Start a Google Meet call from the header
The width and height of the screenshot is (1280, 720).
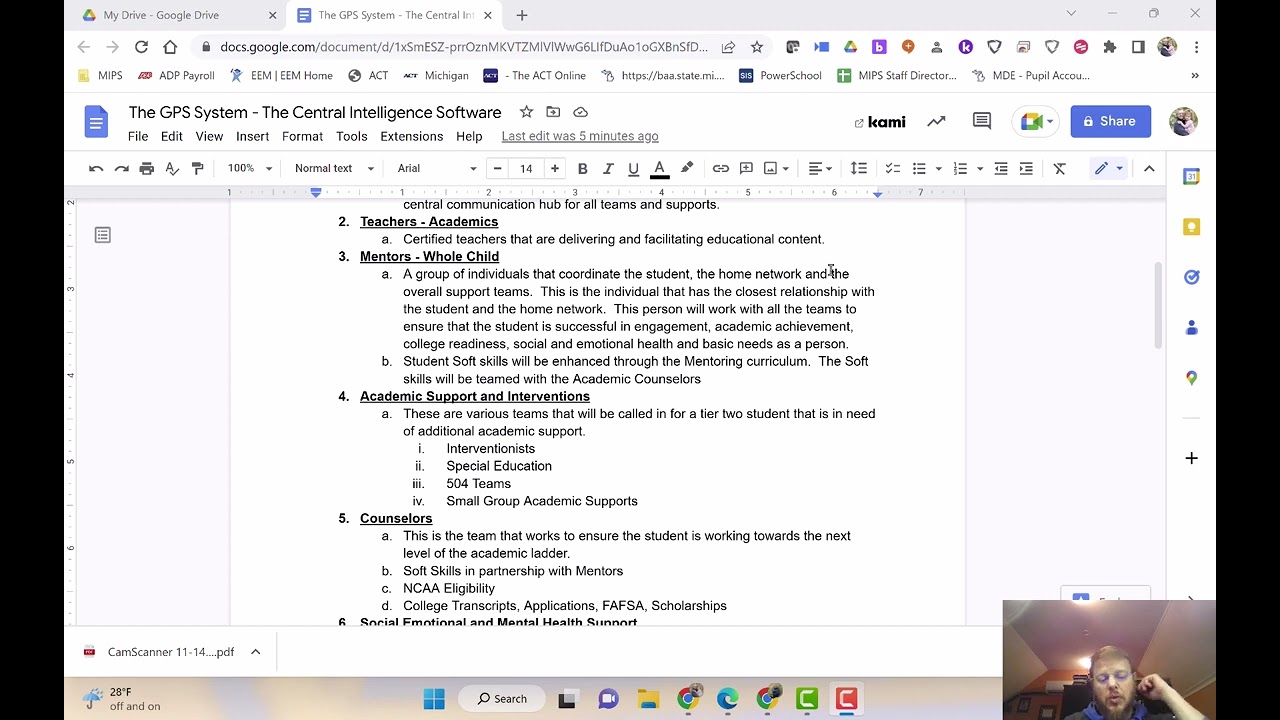[x=1037, y=121]
